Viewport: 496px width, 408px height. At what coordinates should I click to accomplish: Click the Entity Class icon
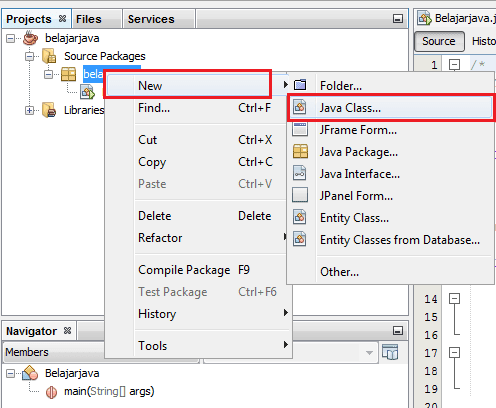point(299,217)
